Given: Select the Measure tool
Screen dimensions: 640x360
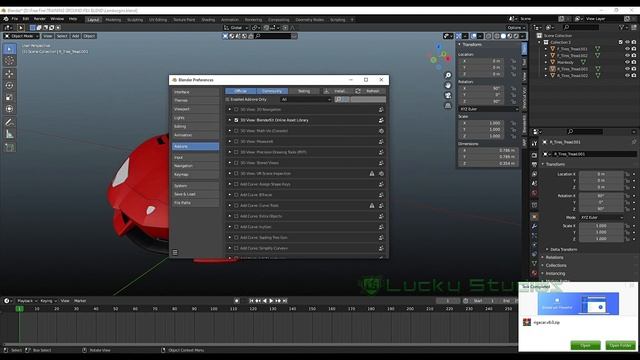Looking at the screenshot, I should pos(9,134).
